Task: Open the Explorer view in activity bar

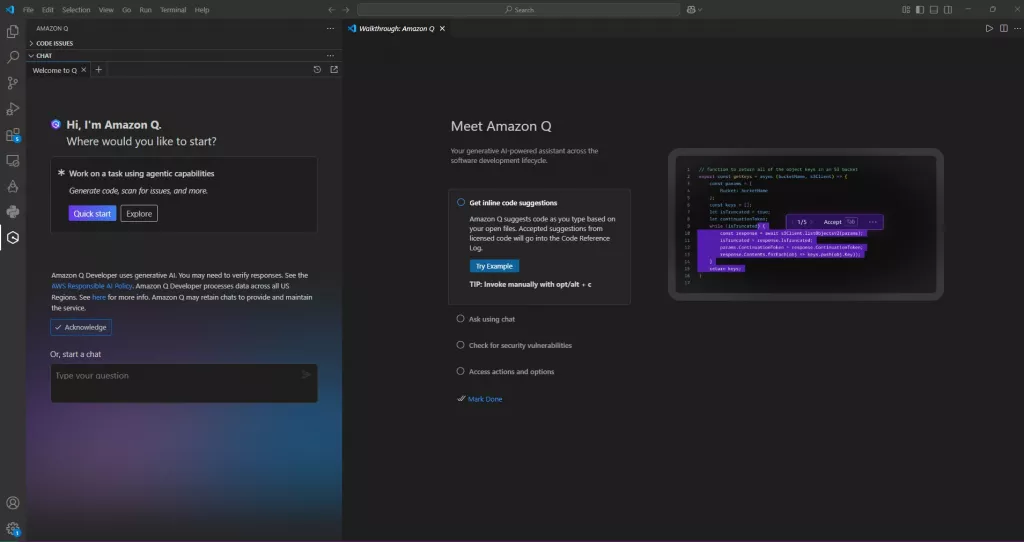Action: point(13,32)
